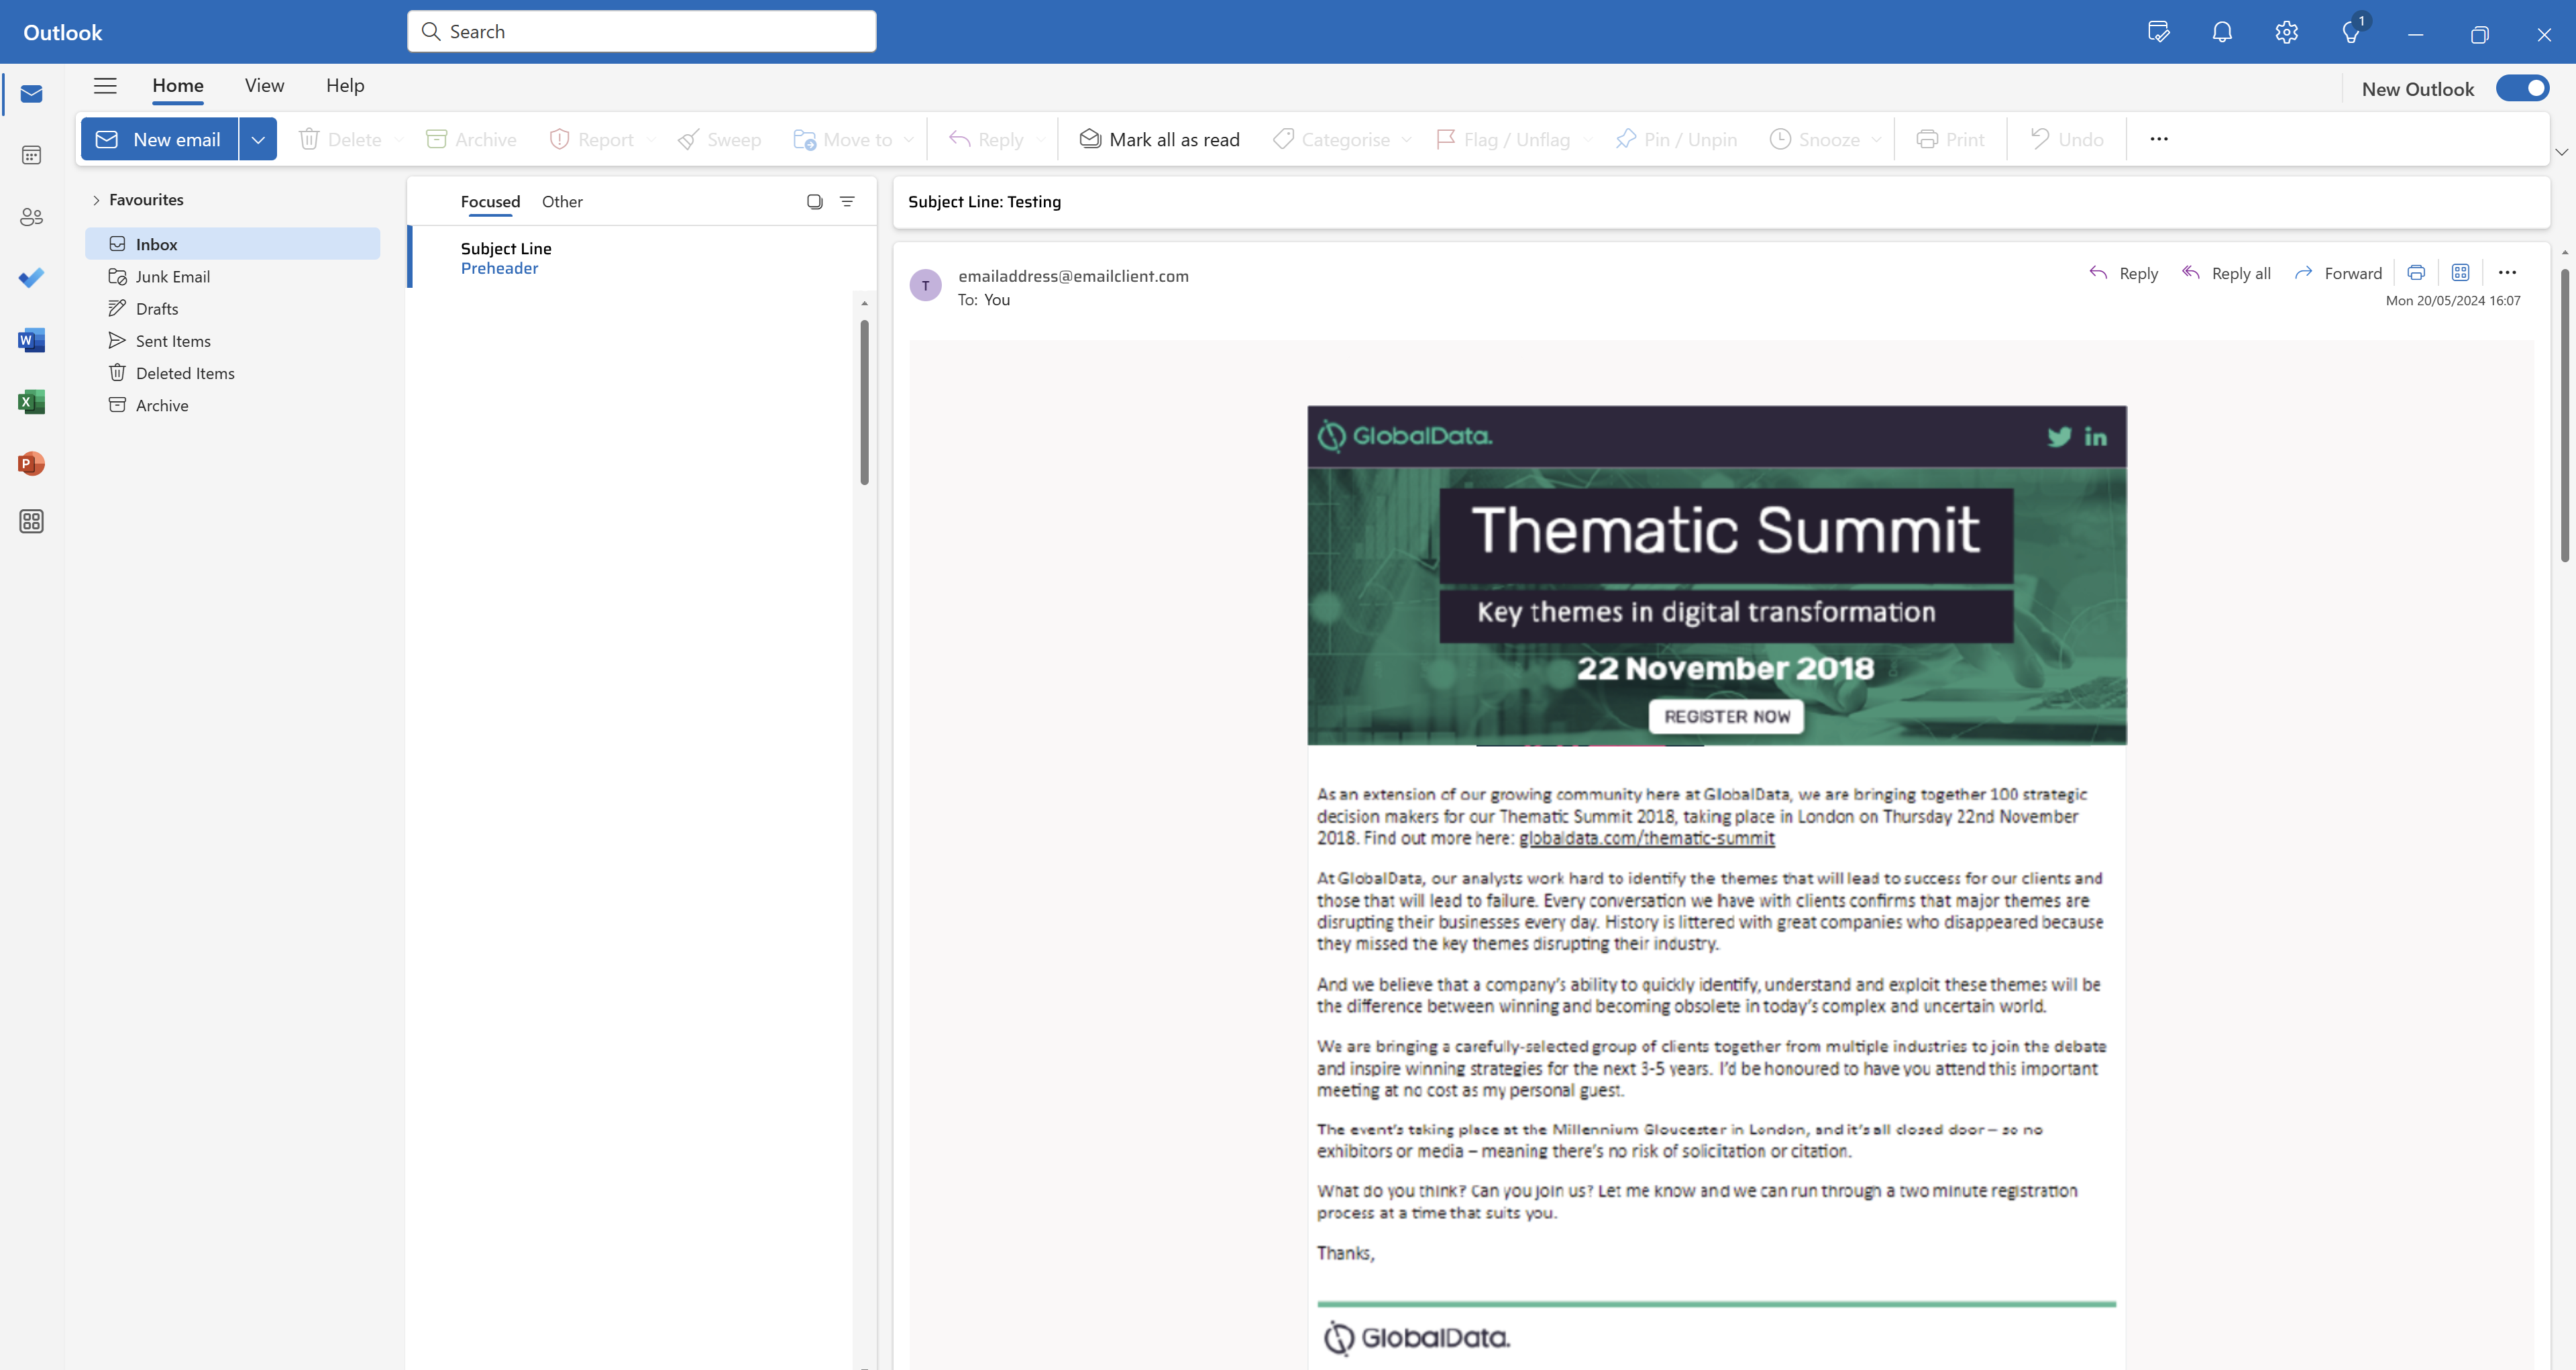
Task: Expand the Favourites folder group
Action: pyautogui.click(x=96, y=200)
